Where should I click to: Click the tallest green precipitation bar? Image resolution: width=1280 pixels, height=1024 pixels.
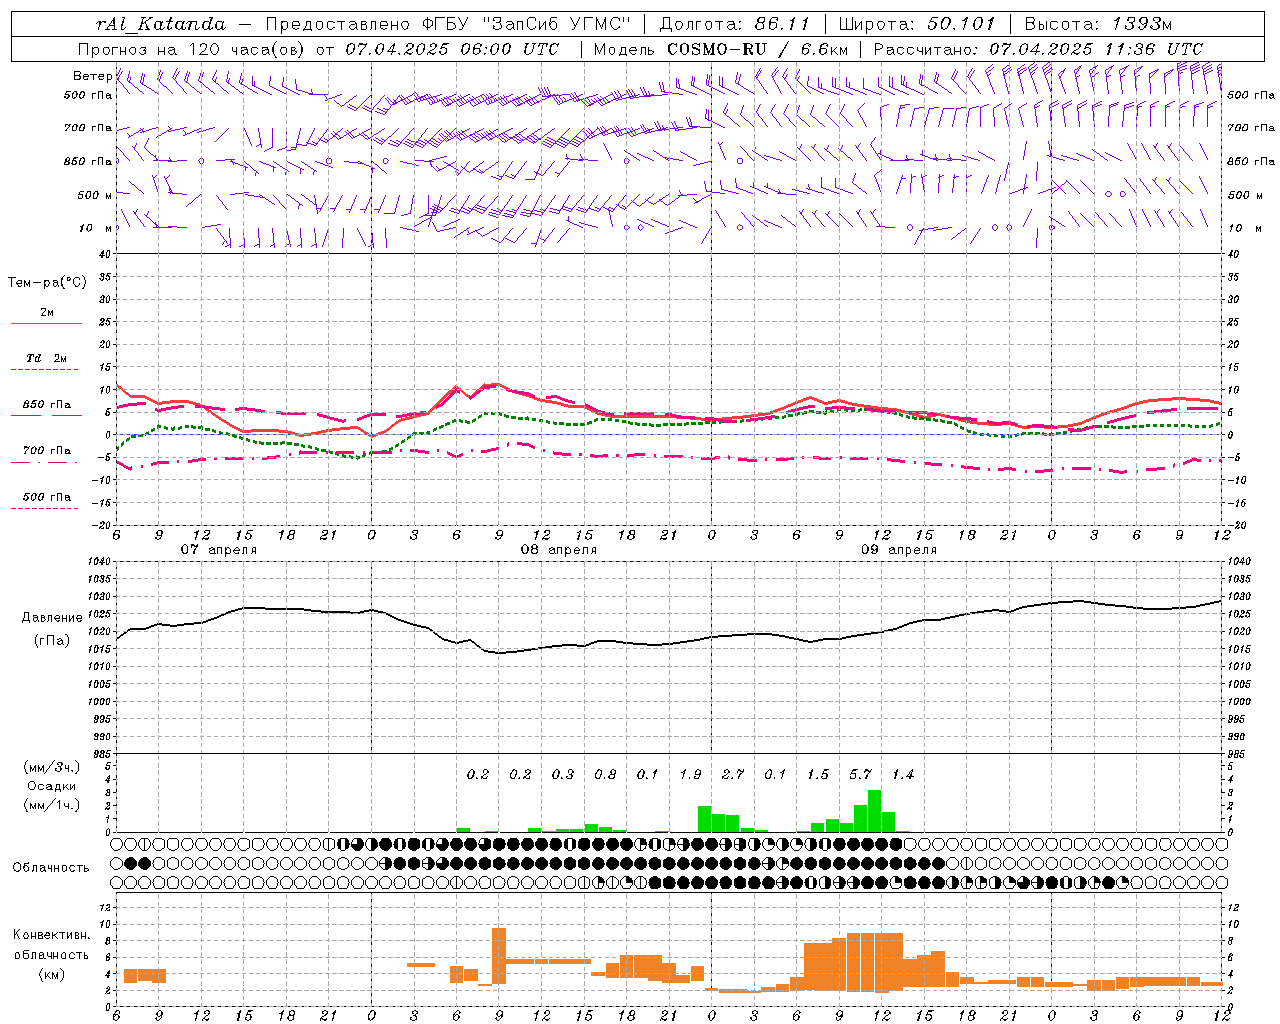click(874, 811)
